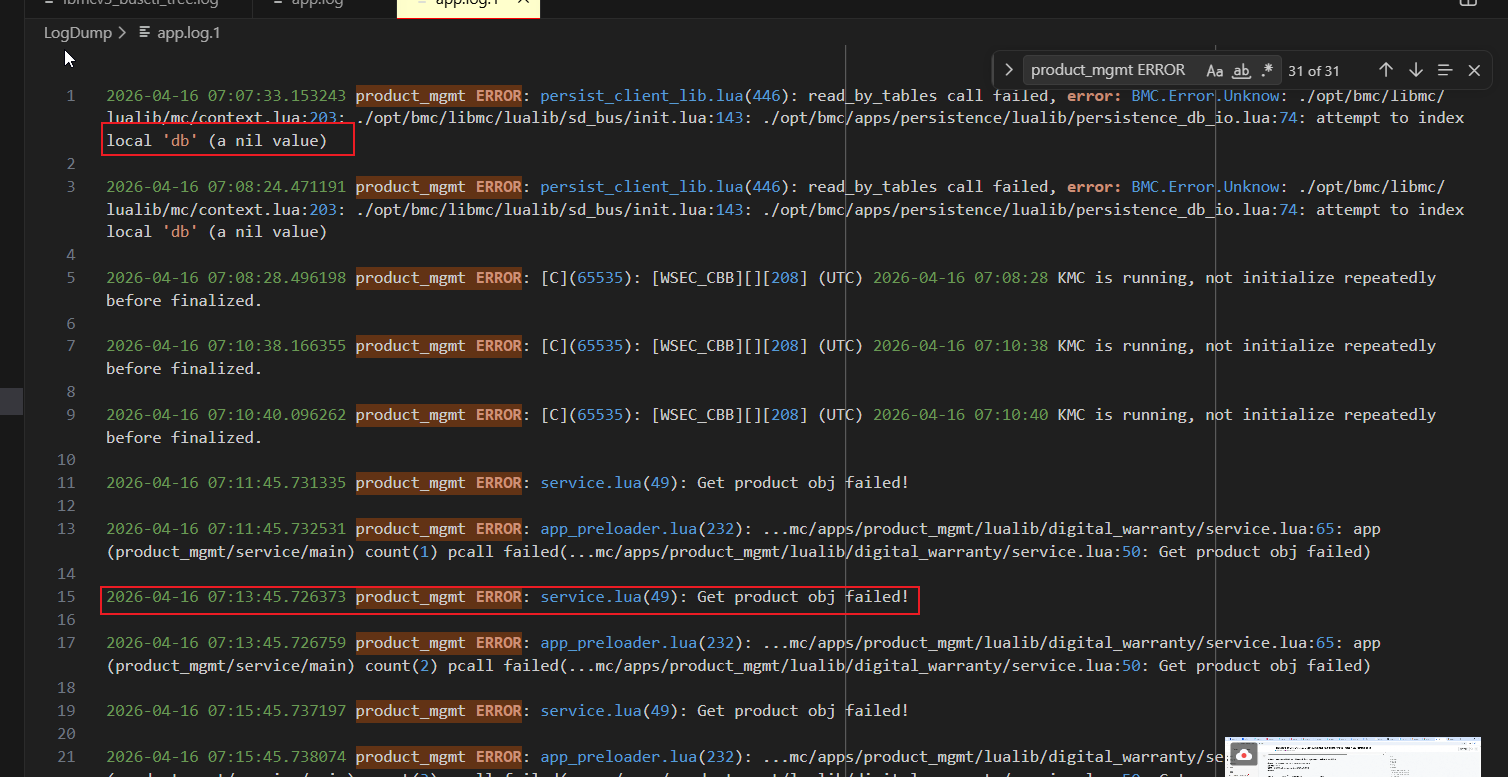Screen dimensions: 1508x777
Task: Expand the Replace field chevron
Action: click(x=1009, y=70)
